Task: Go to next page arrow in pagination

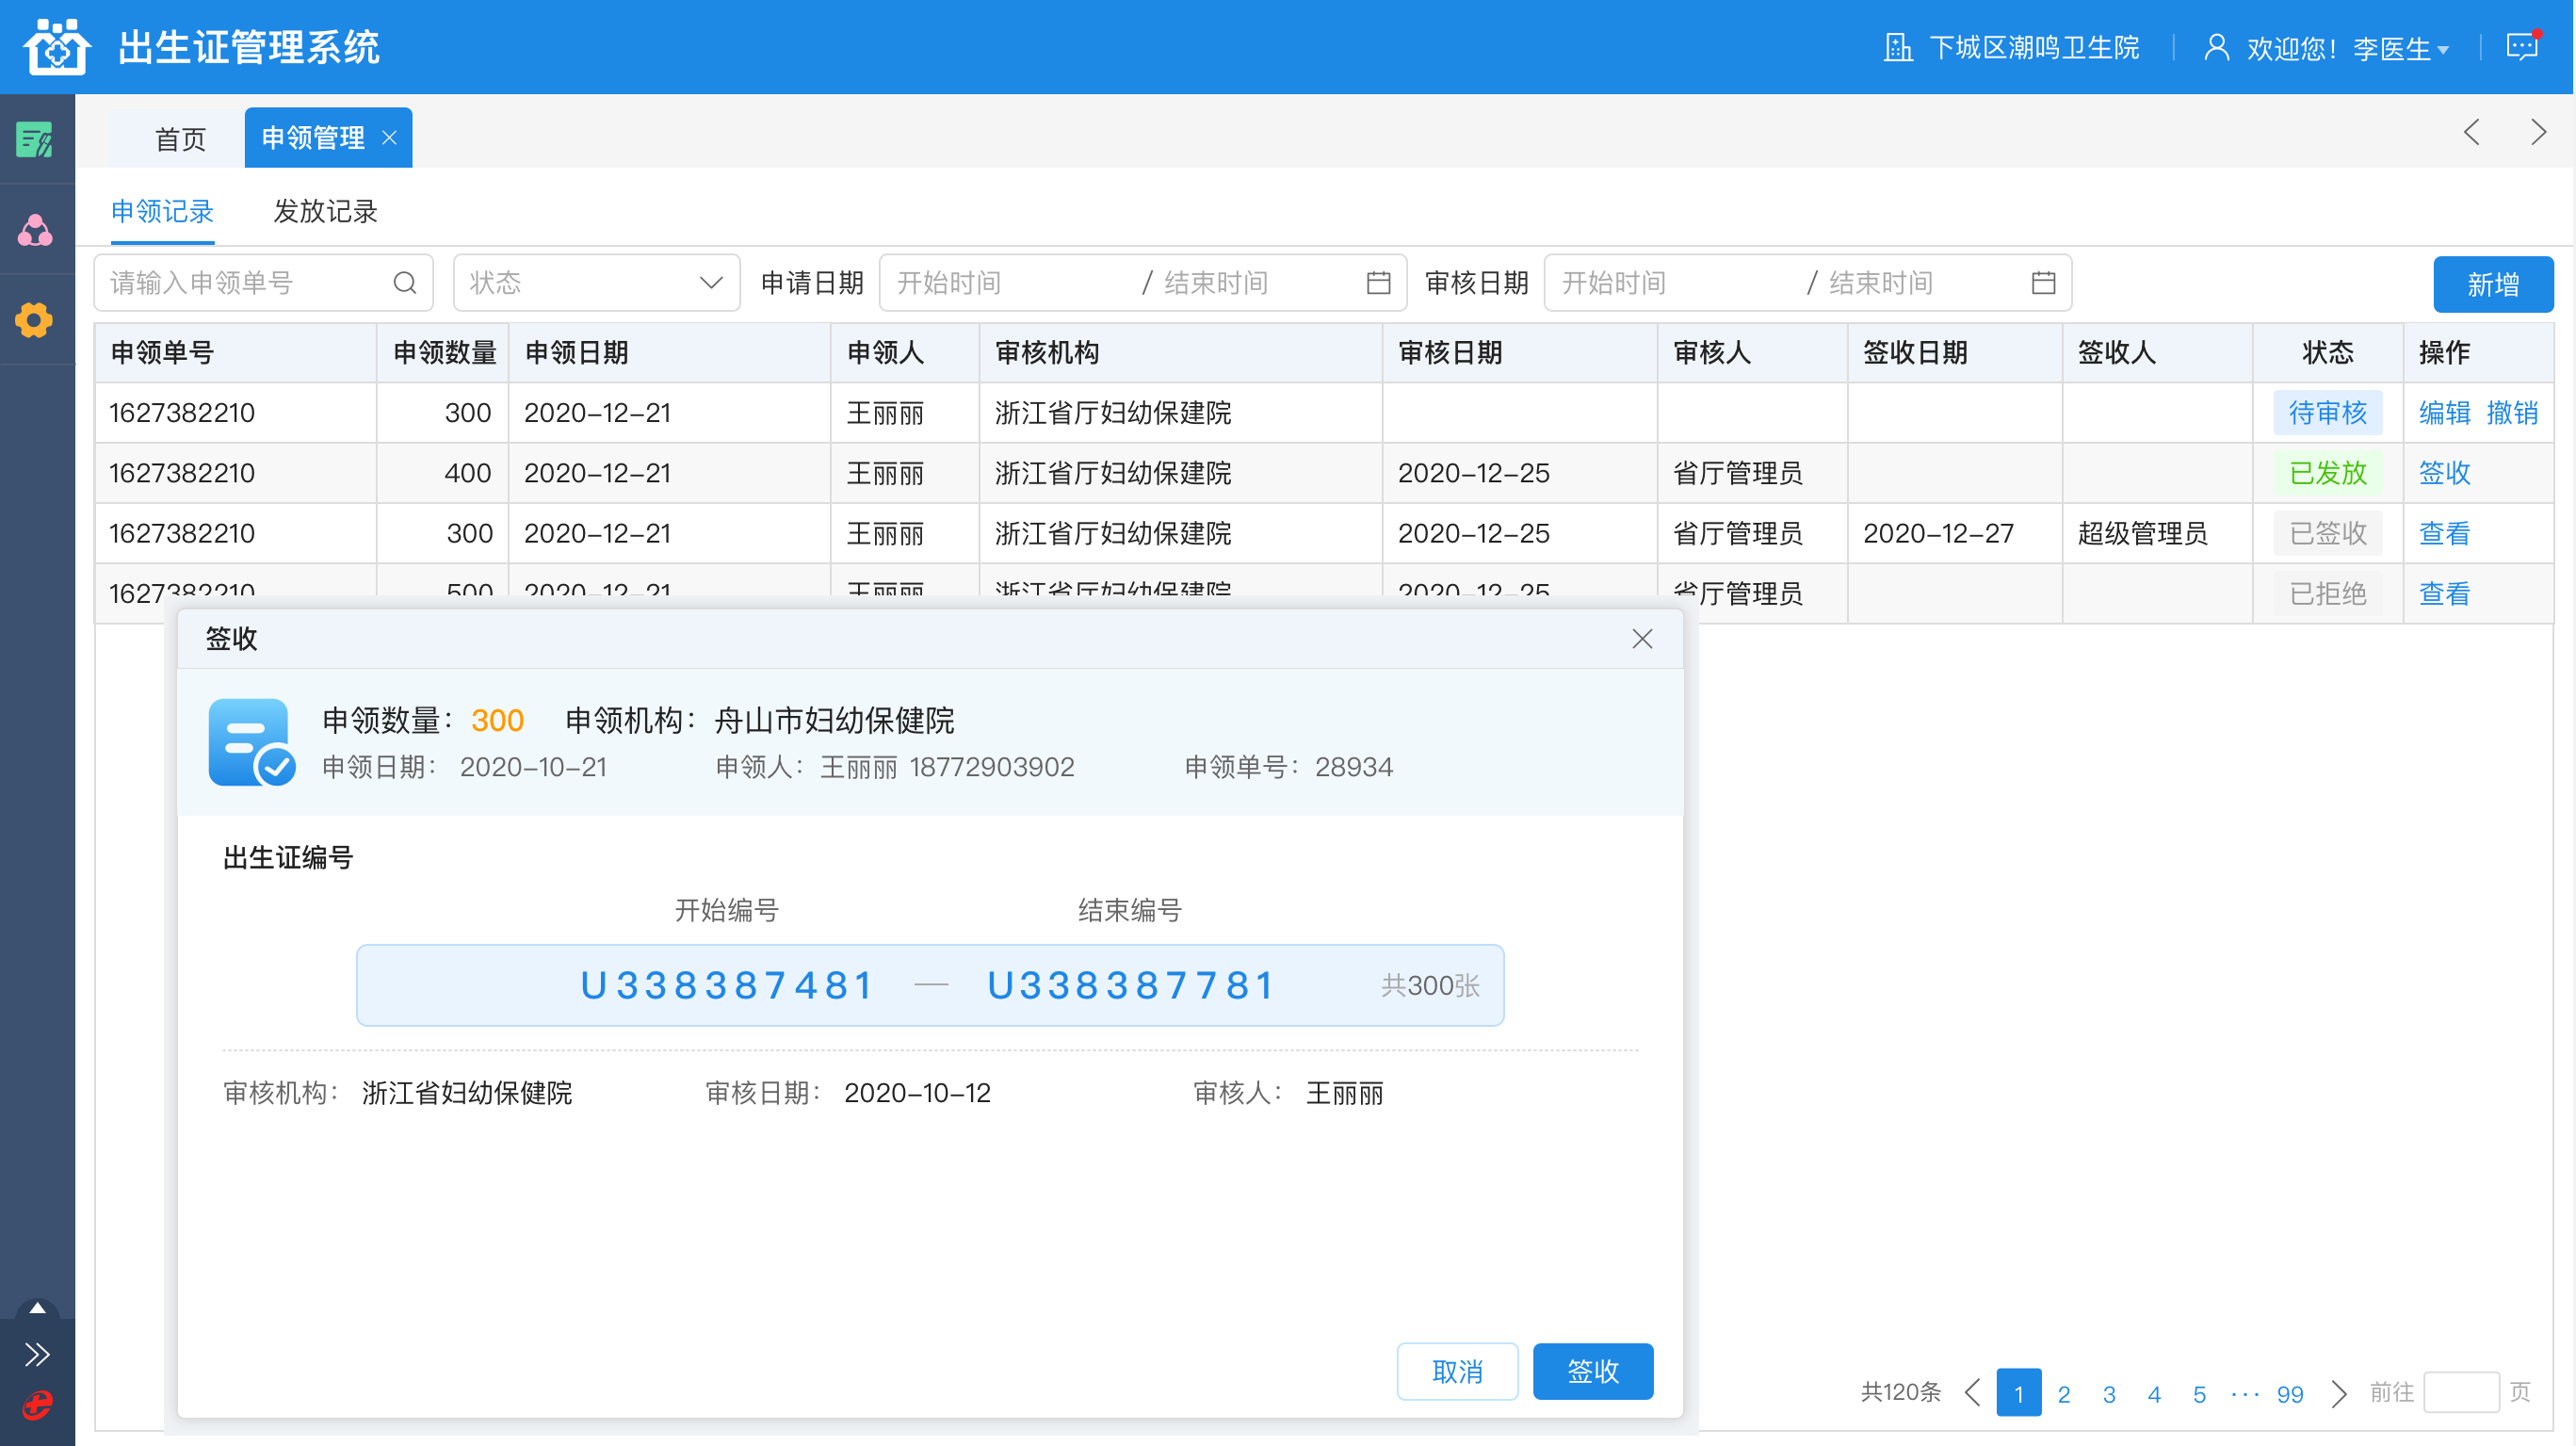Action: 2338,1392
